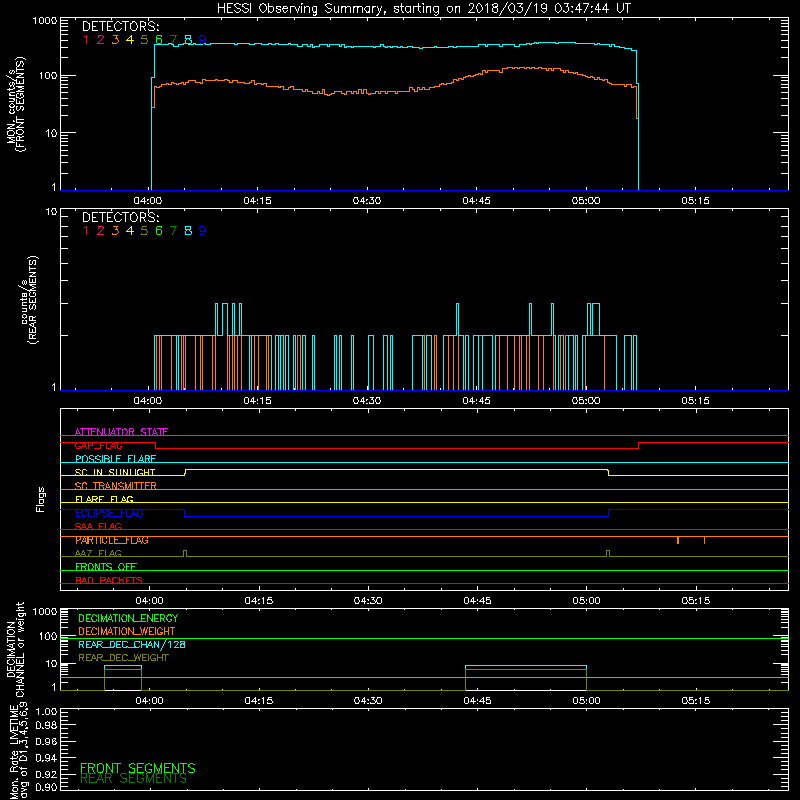Click 05:00 tick under rear segments plot
This screenshot has height=800, width=800.
pos(586,401)
